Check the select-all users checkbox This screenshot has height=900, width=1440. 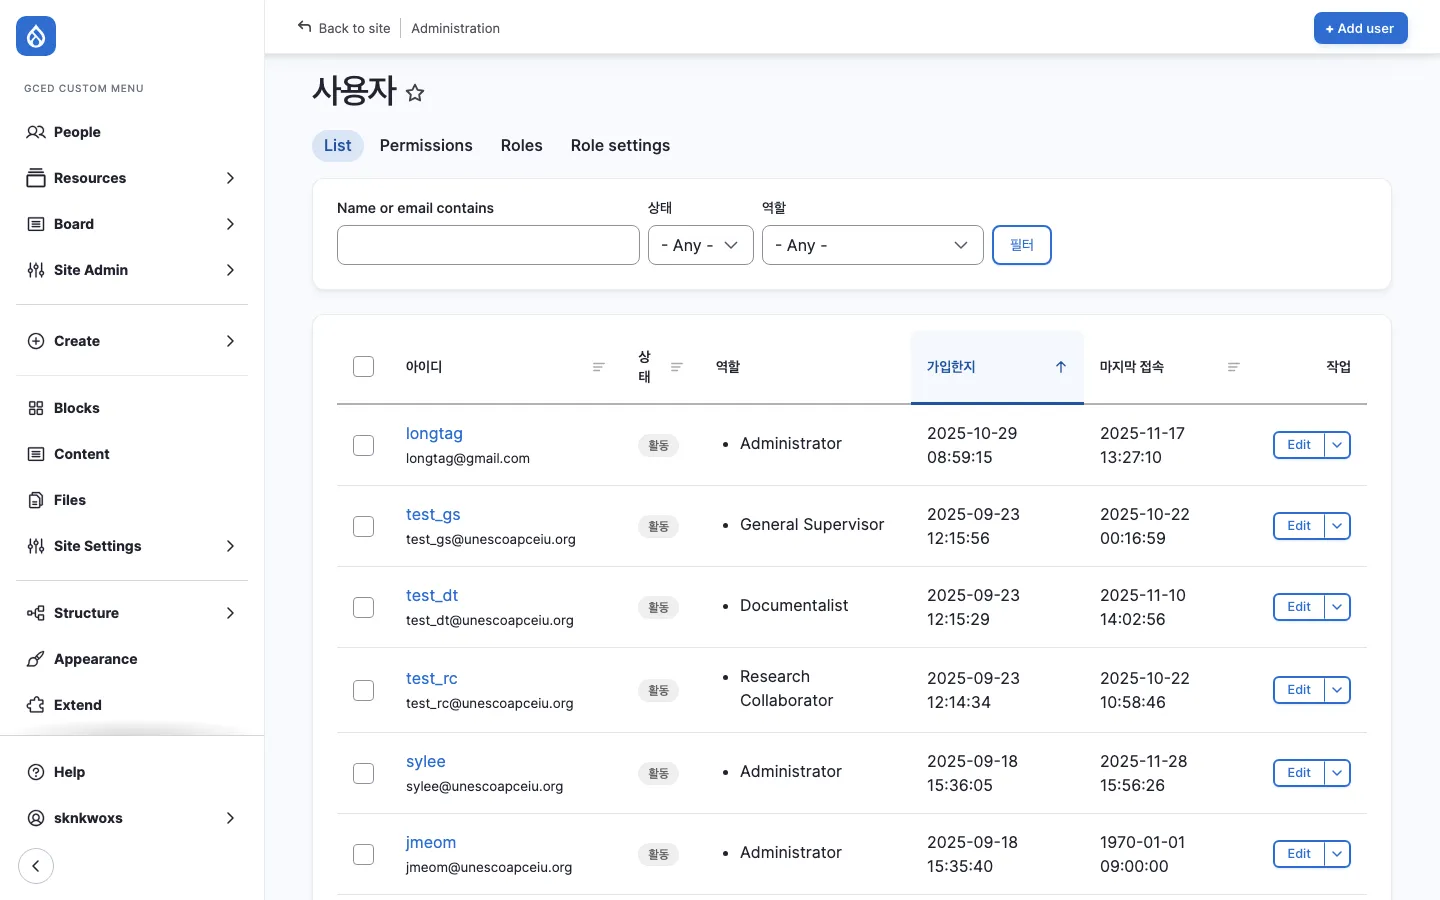[363, 367]
